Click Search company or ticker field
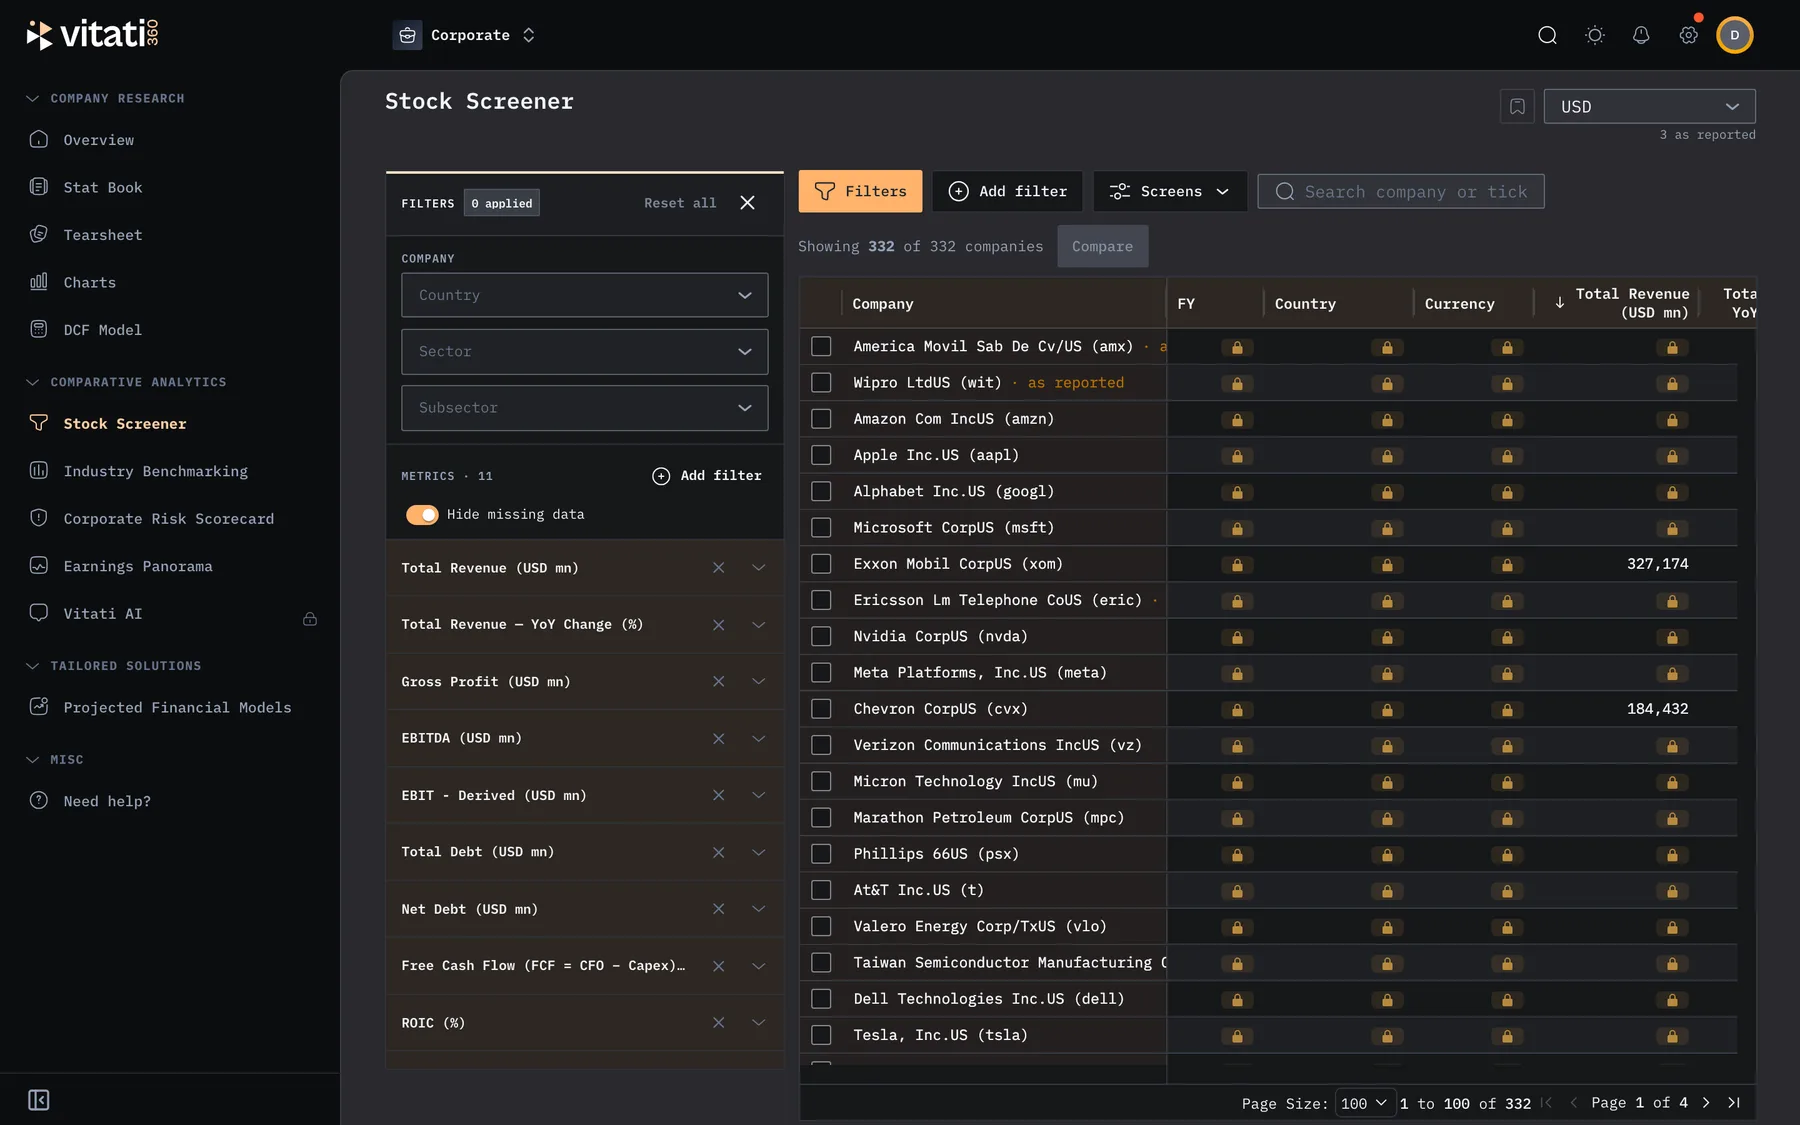 [x=1400, y=192]
